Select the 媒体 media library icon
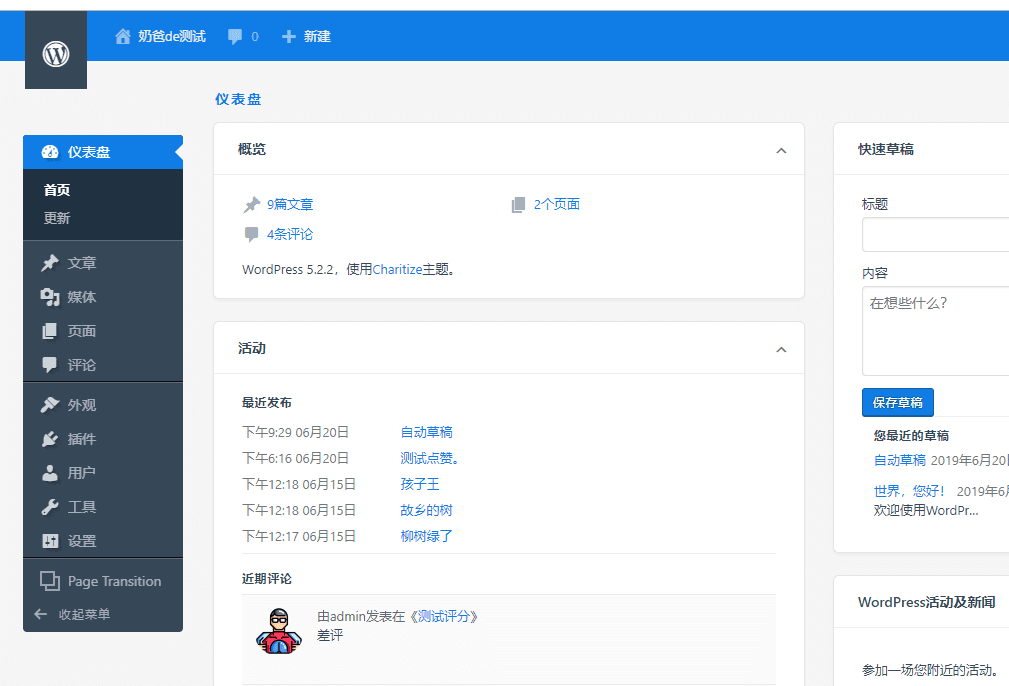 [x=48, y=297]
